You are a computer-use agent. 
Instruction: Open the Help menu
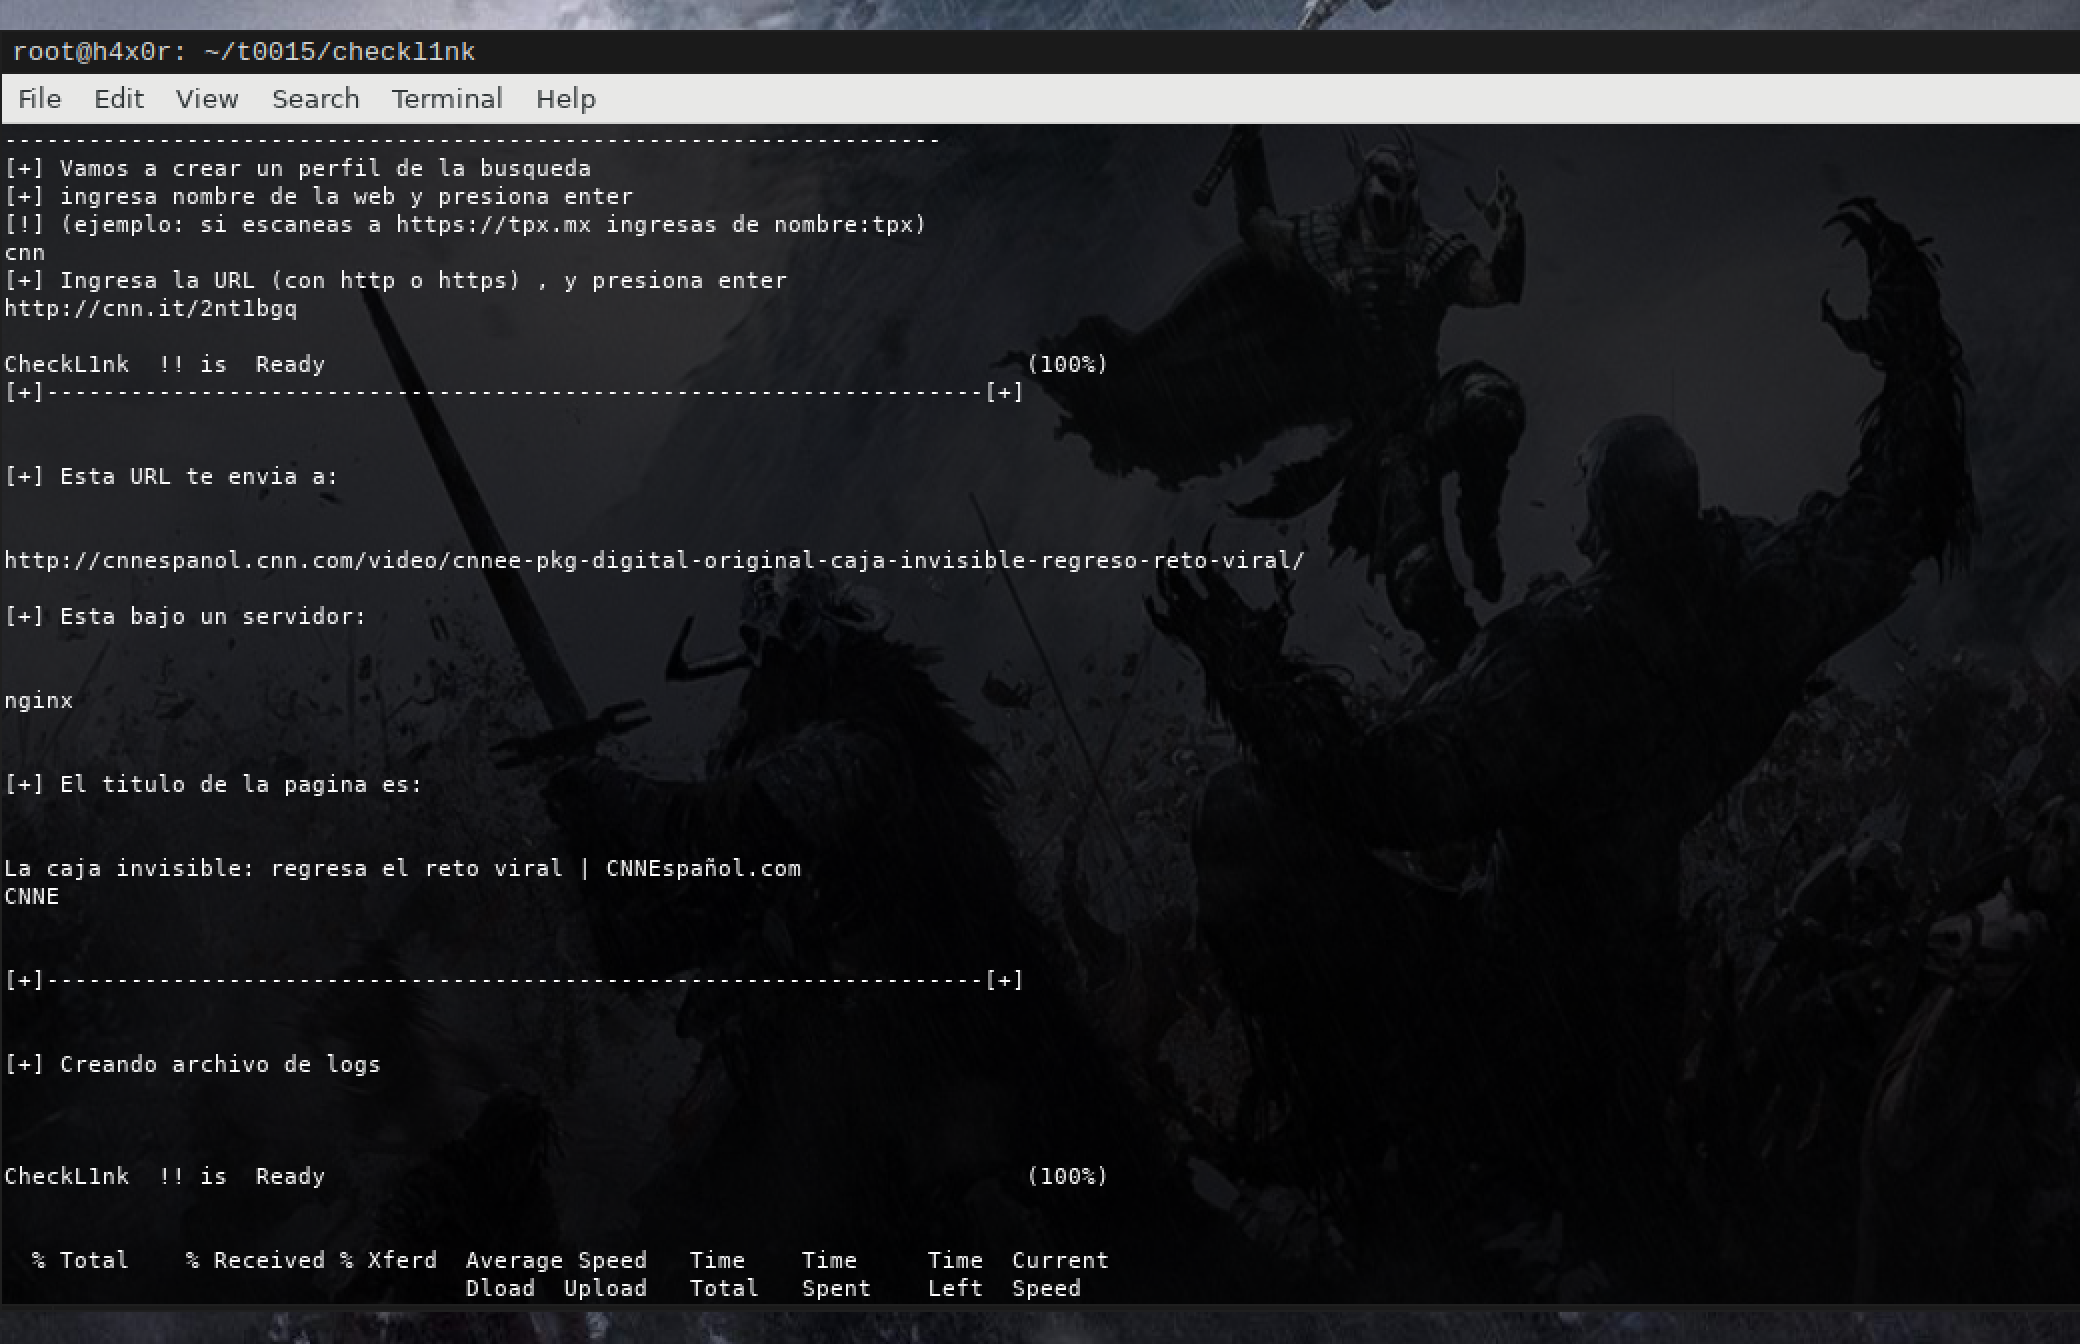coord(565,99)
